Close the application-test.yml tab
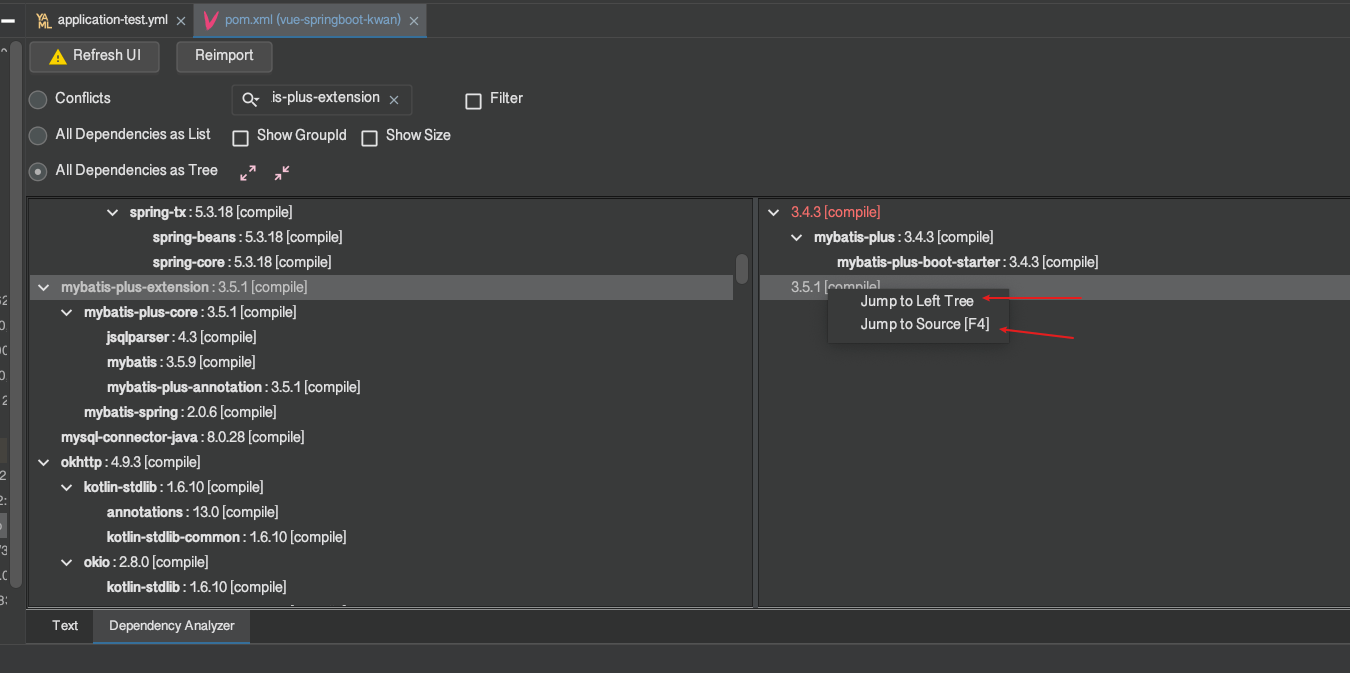Viewport: 1350px width, 673px height. coord(180,21)
